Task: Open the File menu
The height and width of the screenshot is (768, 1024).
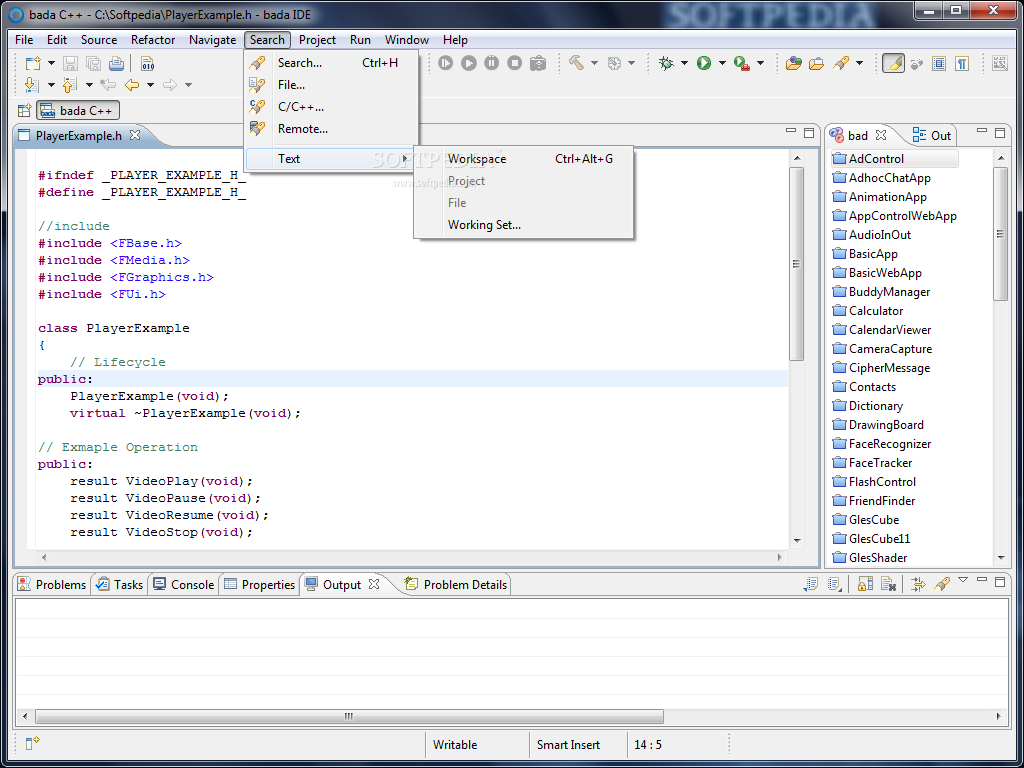Action: coord(24,40)
